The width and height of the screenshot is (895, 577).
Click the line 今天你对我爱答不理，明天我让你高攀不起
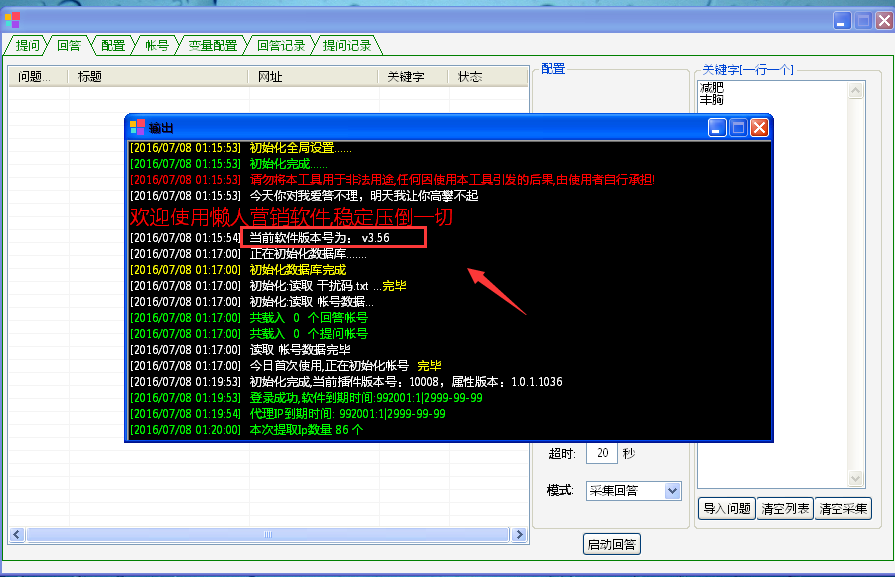pos(304,196)
